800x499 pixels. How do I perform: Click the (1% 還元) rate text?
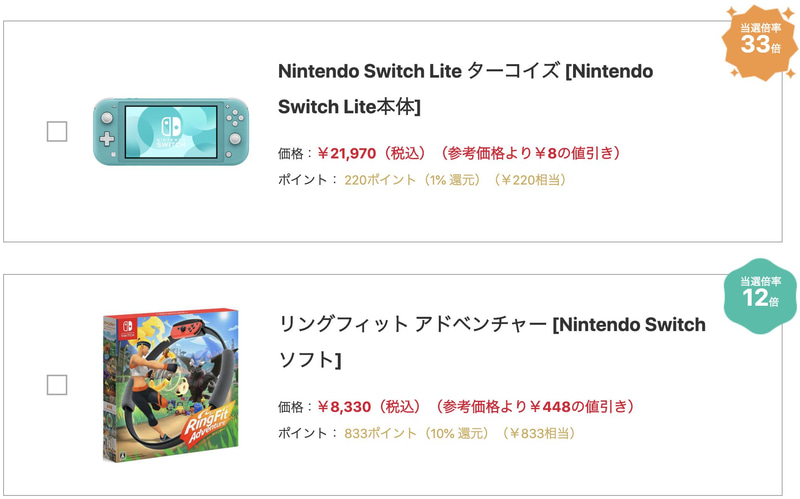454,180
